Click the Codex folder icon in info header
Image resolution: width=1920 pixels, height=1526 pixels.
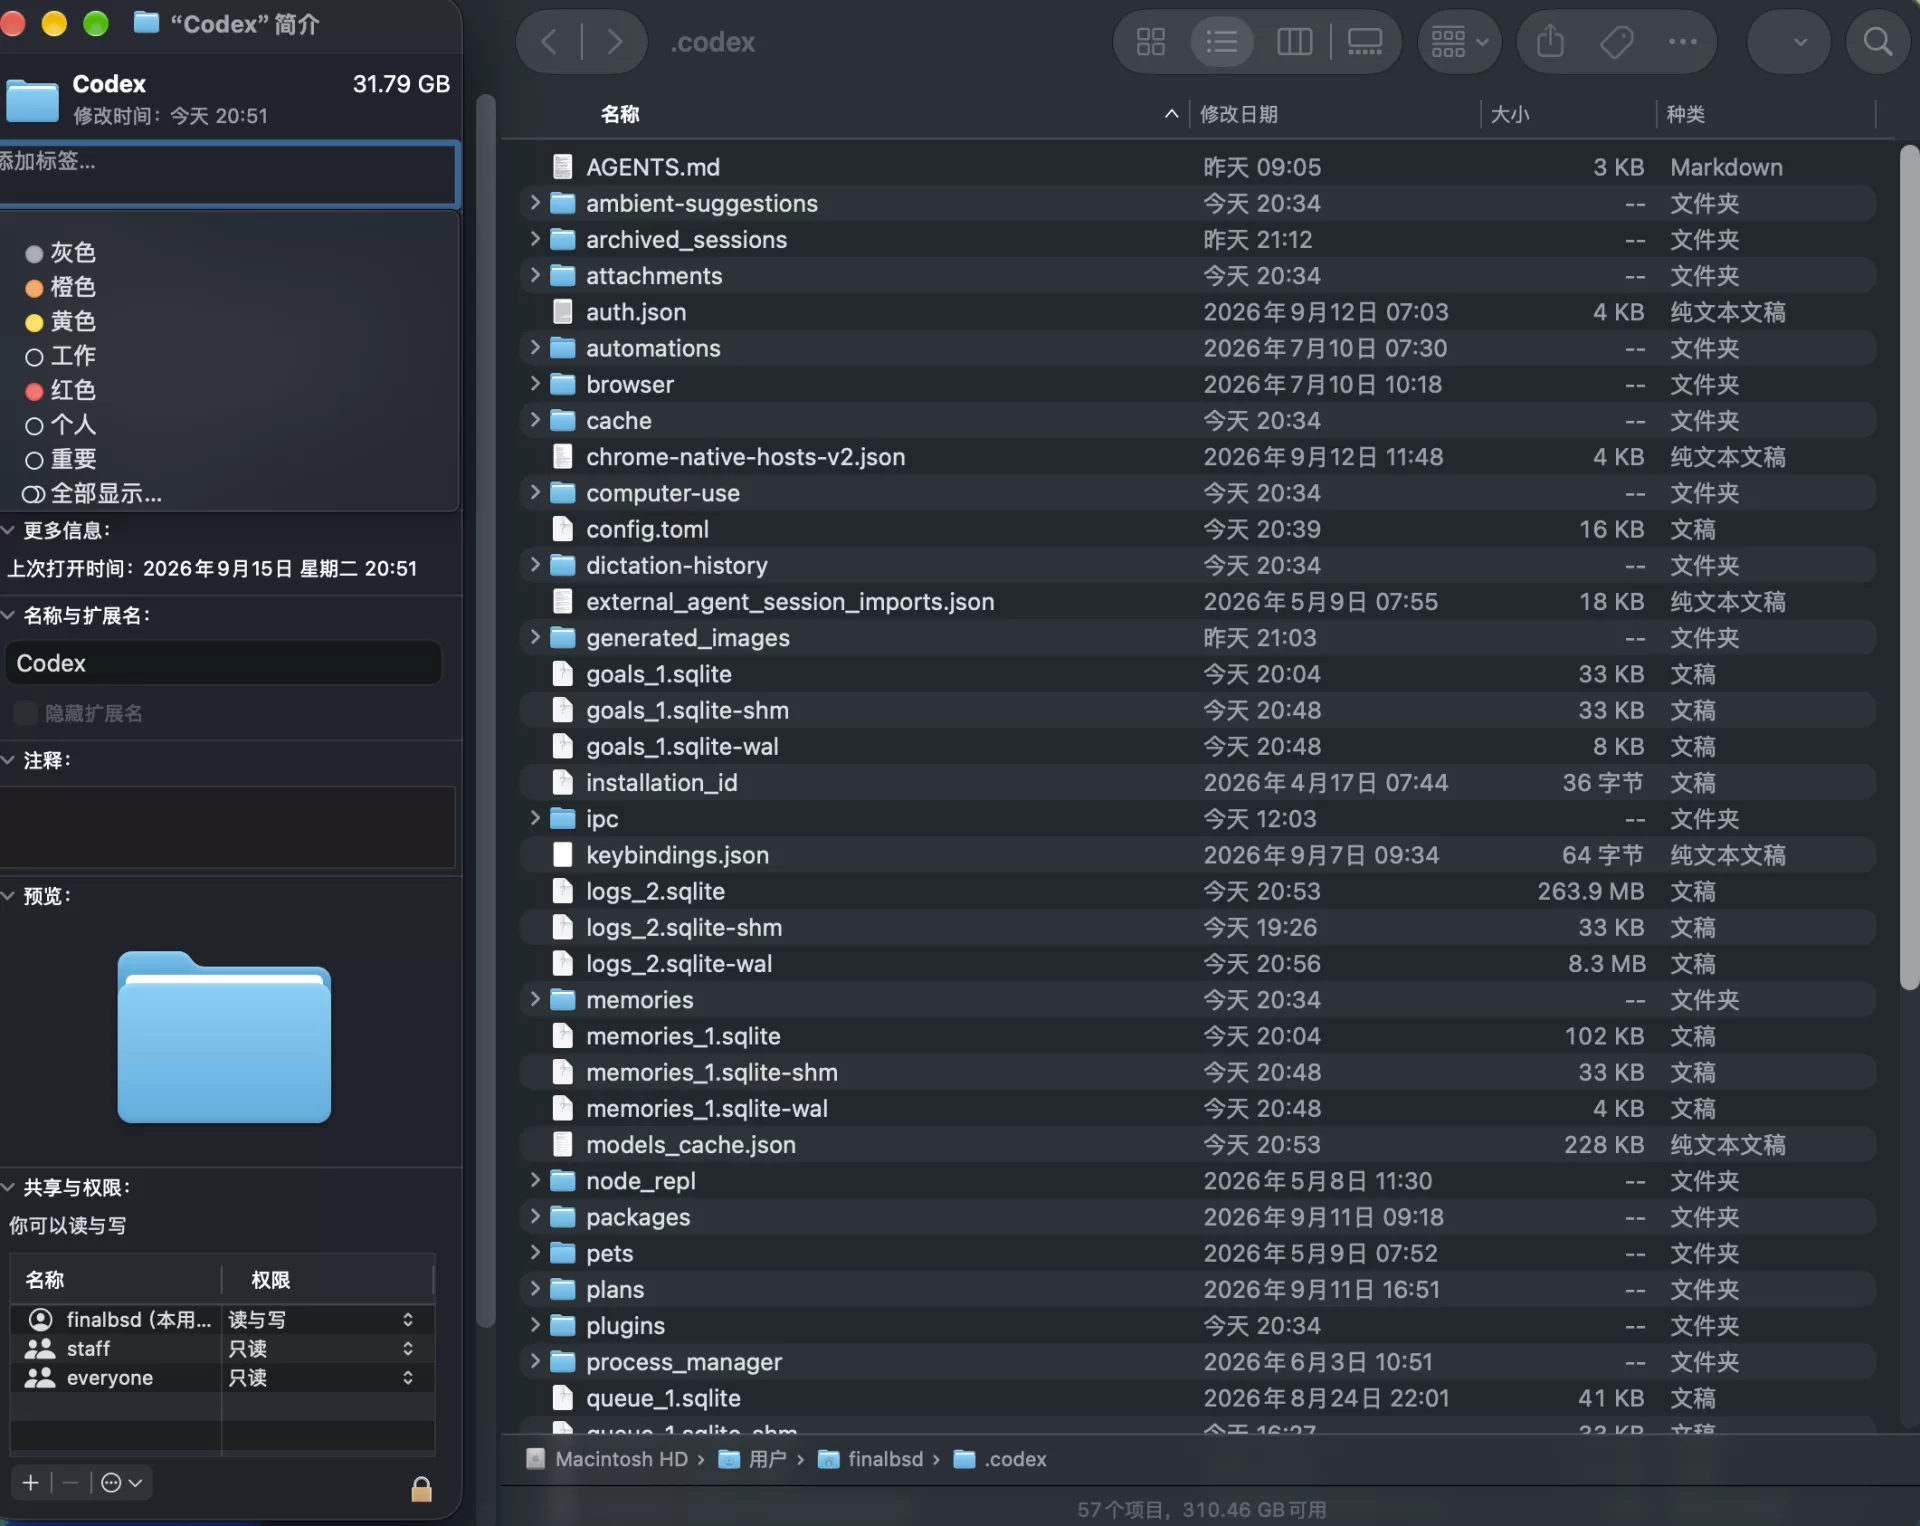click(32, 100)
